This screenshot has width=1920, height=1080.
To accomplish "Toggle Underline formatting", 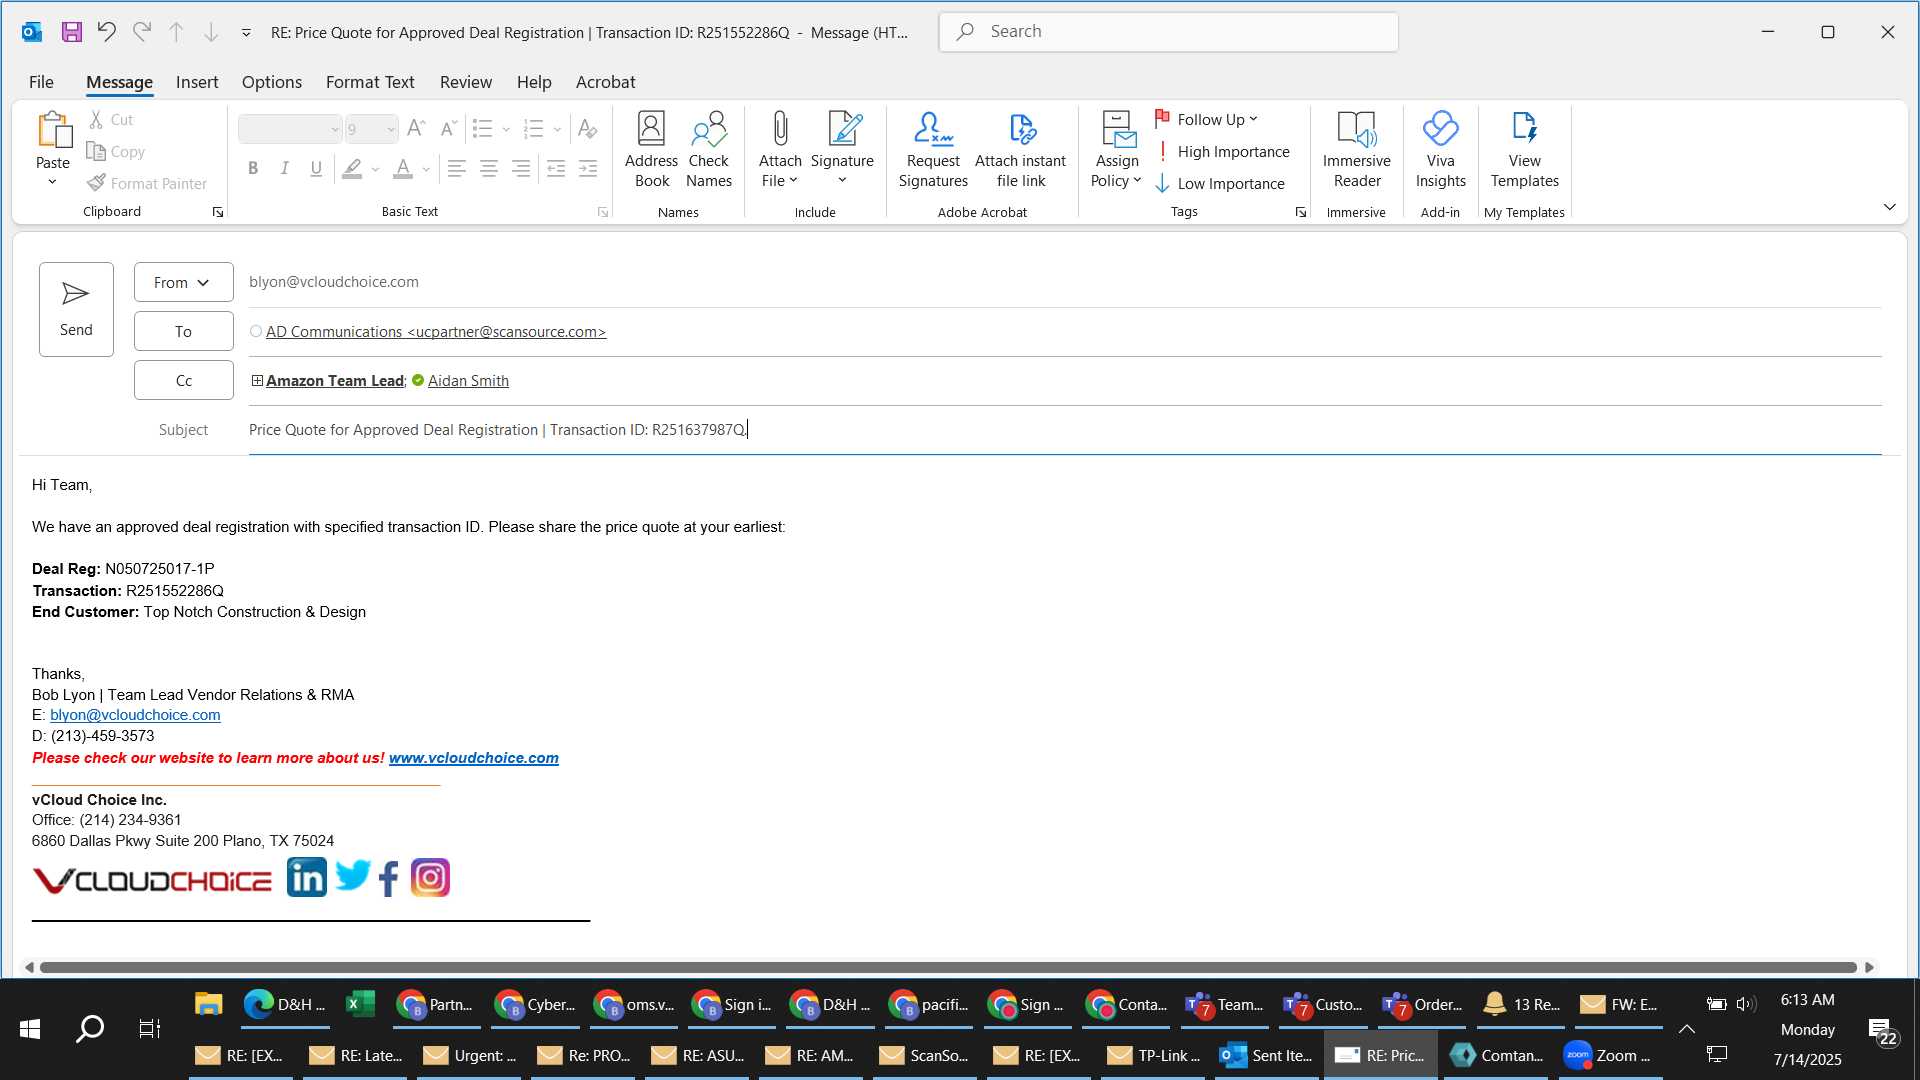I will pyautogui.click(x=316, y=169).
